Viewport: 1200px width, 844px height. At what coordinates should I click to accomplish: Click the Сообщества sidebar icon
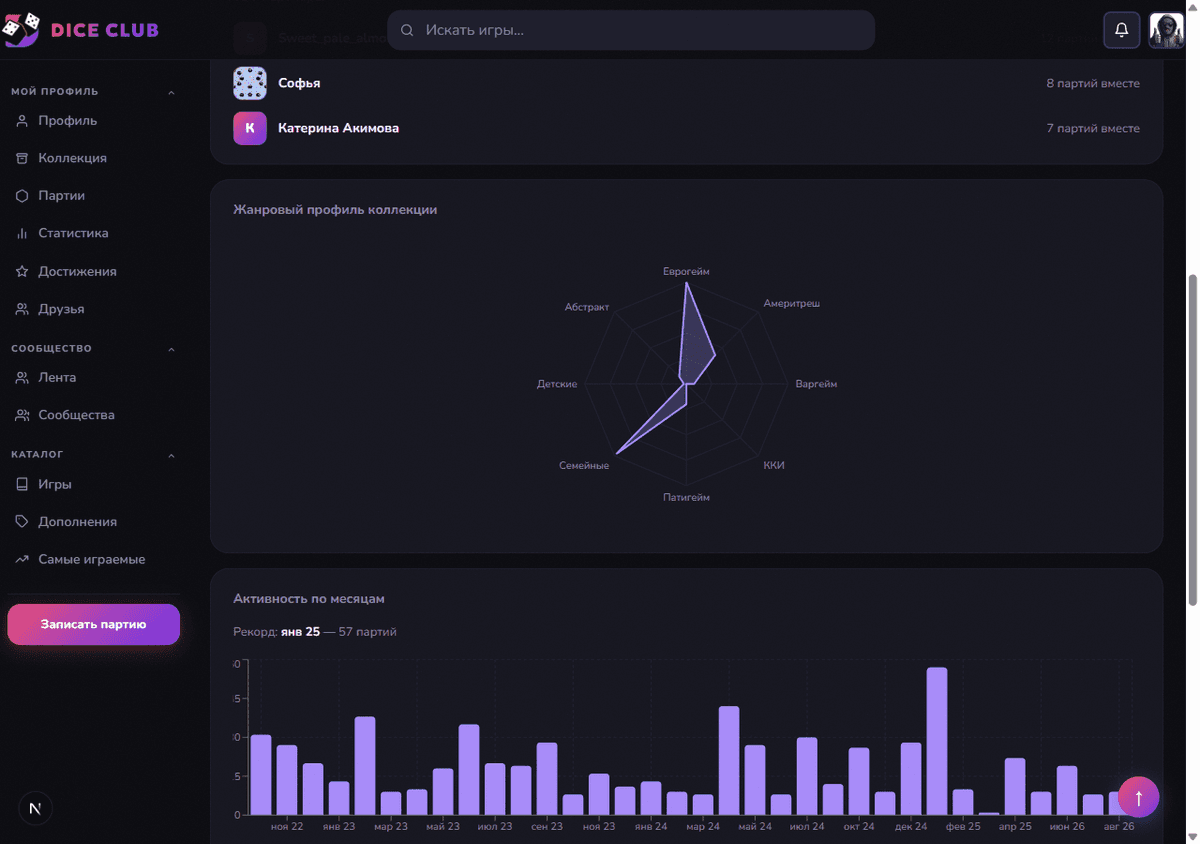click(22, 415)
